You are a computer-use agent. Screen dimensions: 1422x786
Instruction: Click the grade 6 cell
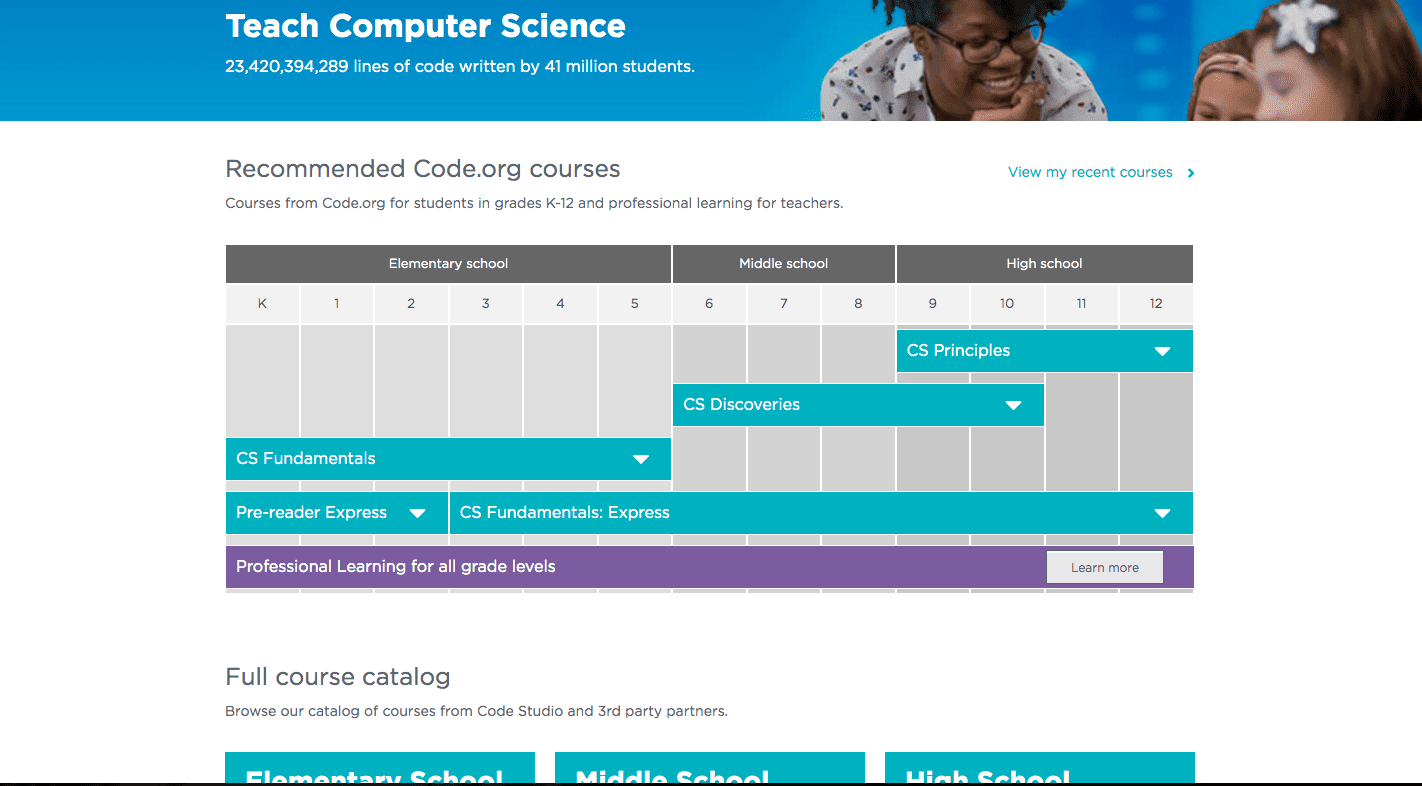709,304
